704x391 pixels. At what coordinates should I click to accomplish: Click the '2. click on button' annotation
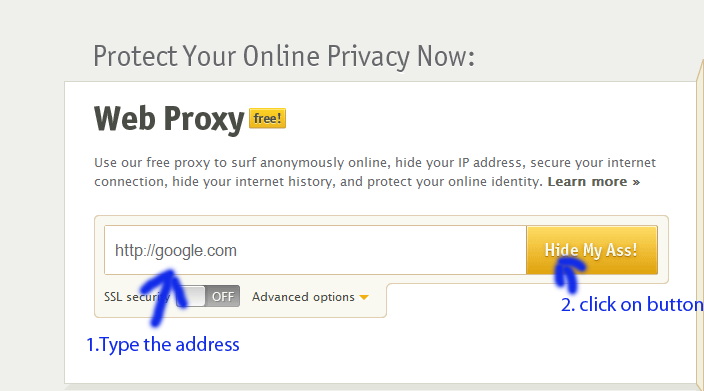pos(632,305)
